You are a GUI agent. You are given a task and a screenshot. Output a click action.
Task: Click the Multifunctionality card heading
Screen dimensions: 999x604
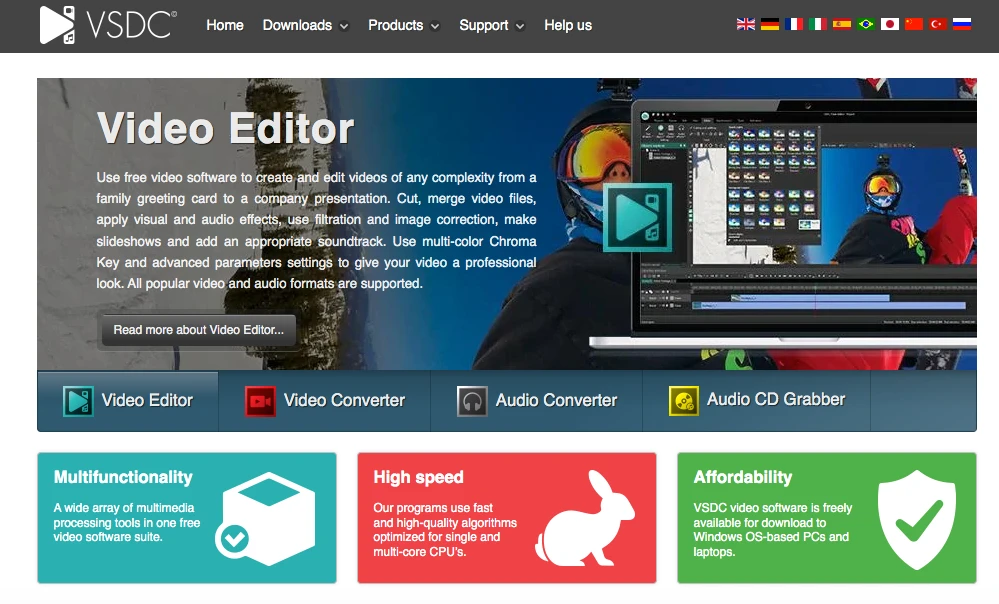tap(123, 477)
